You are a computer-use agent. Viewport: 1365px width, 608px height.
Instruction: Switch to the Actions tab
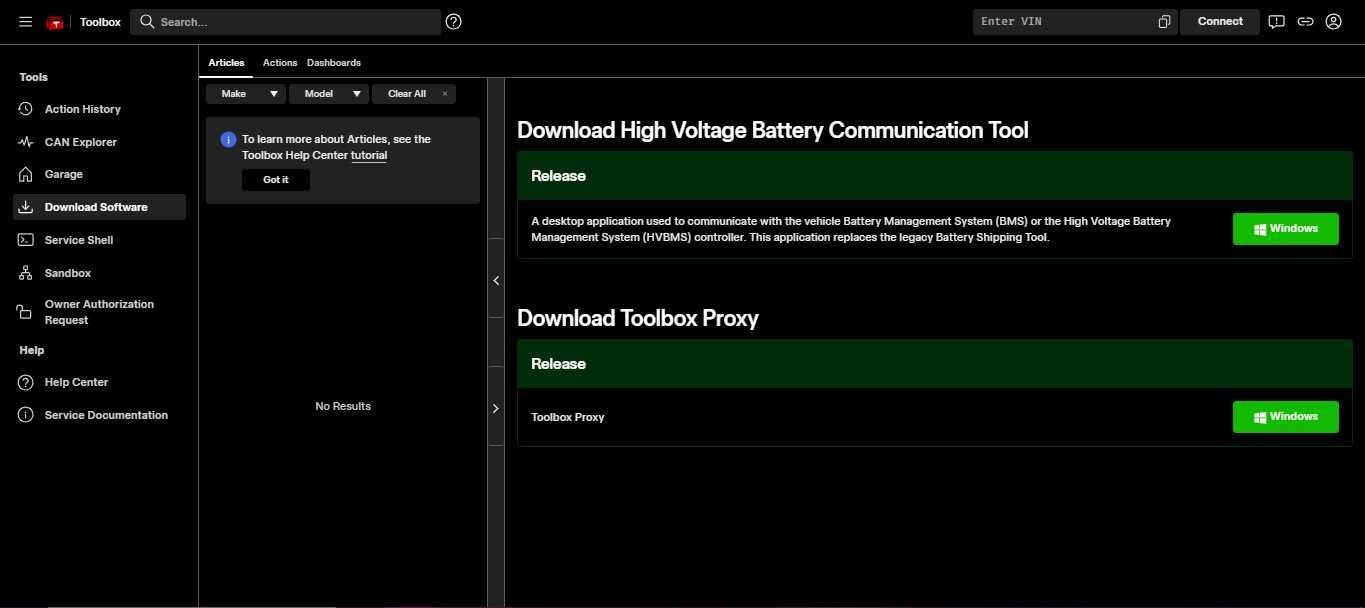click(280, 62)
